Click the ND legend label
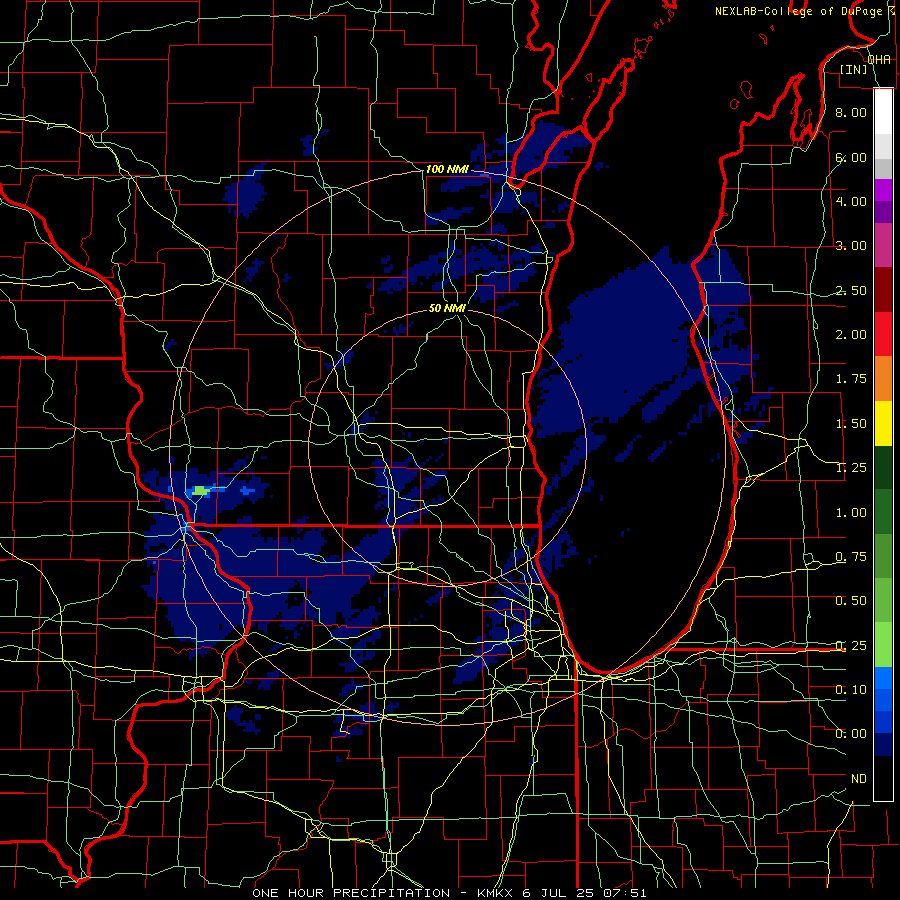Screen dimensions: 900x900 [x=859, y=779]
